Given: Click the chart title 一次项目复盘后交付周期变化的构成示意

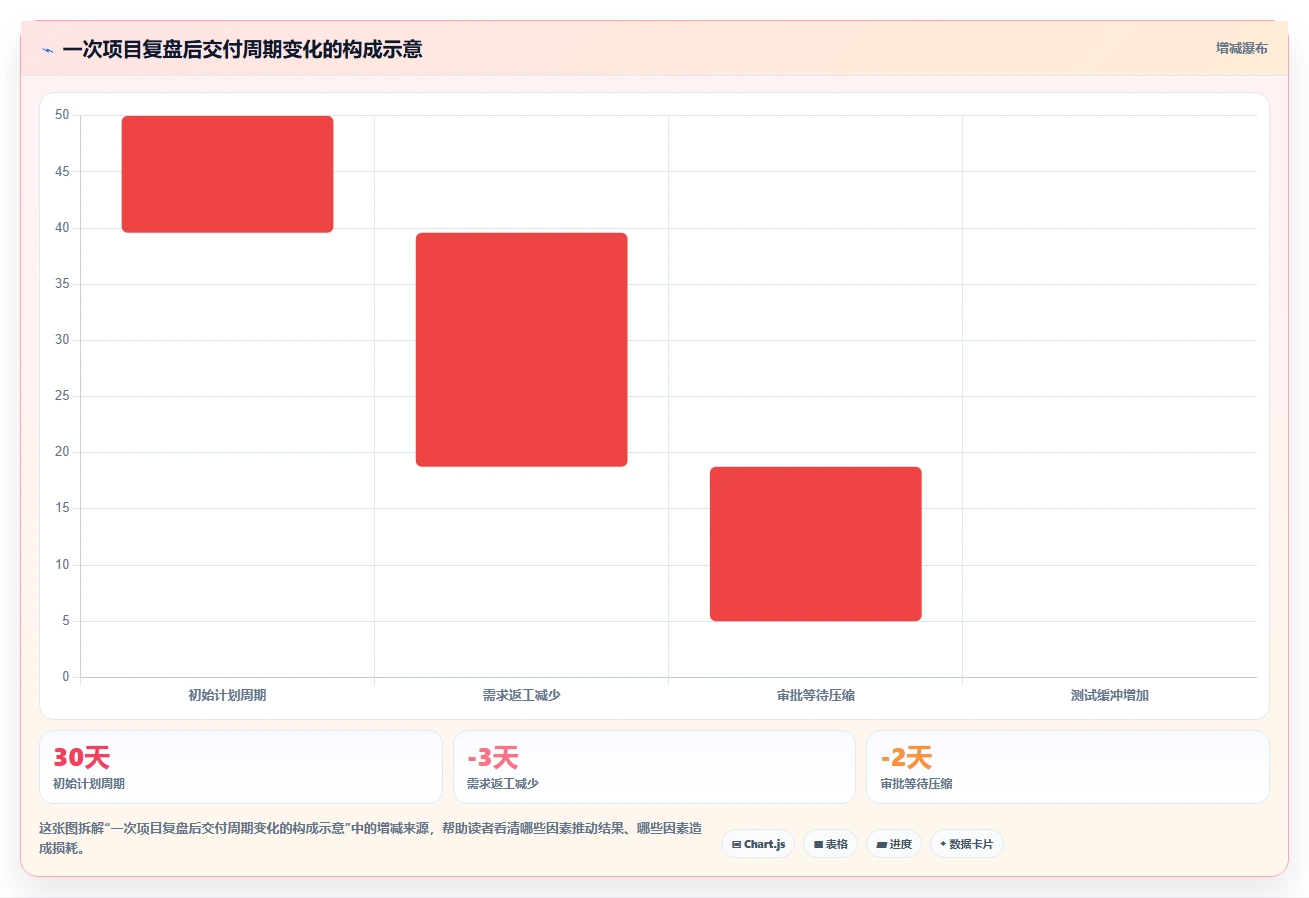Looking at the screenshot, I should (242, 49).
